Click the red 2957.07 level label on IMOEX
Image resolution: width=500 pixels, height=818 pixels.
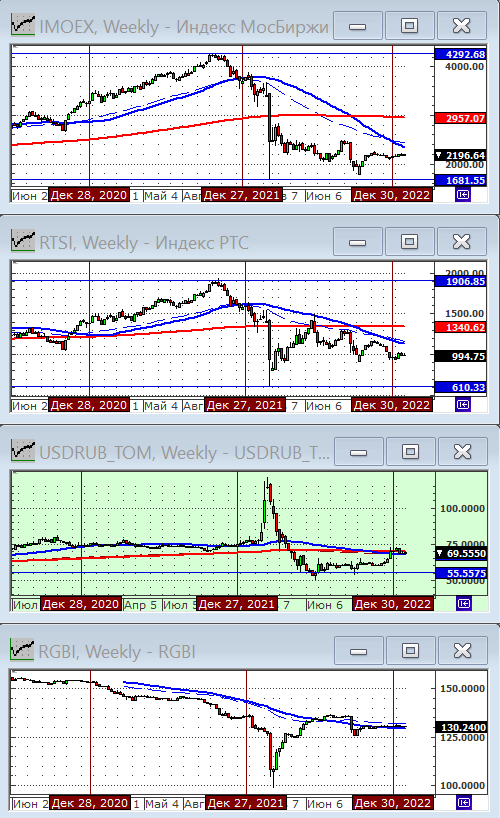tap(460, 118)
